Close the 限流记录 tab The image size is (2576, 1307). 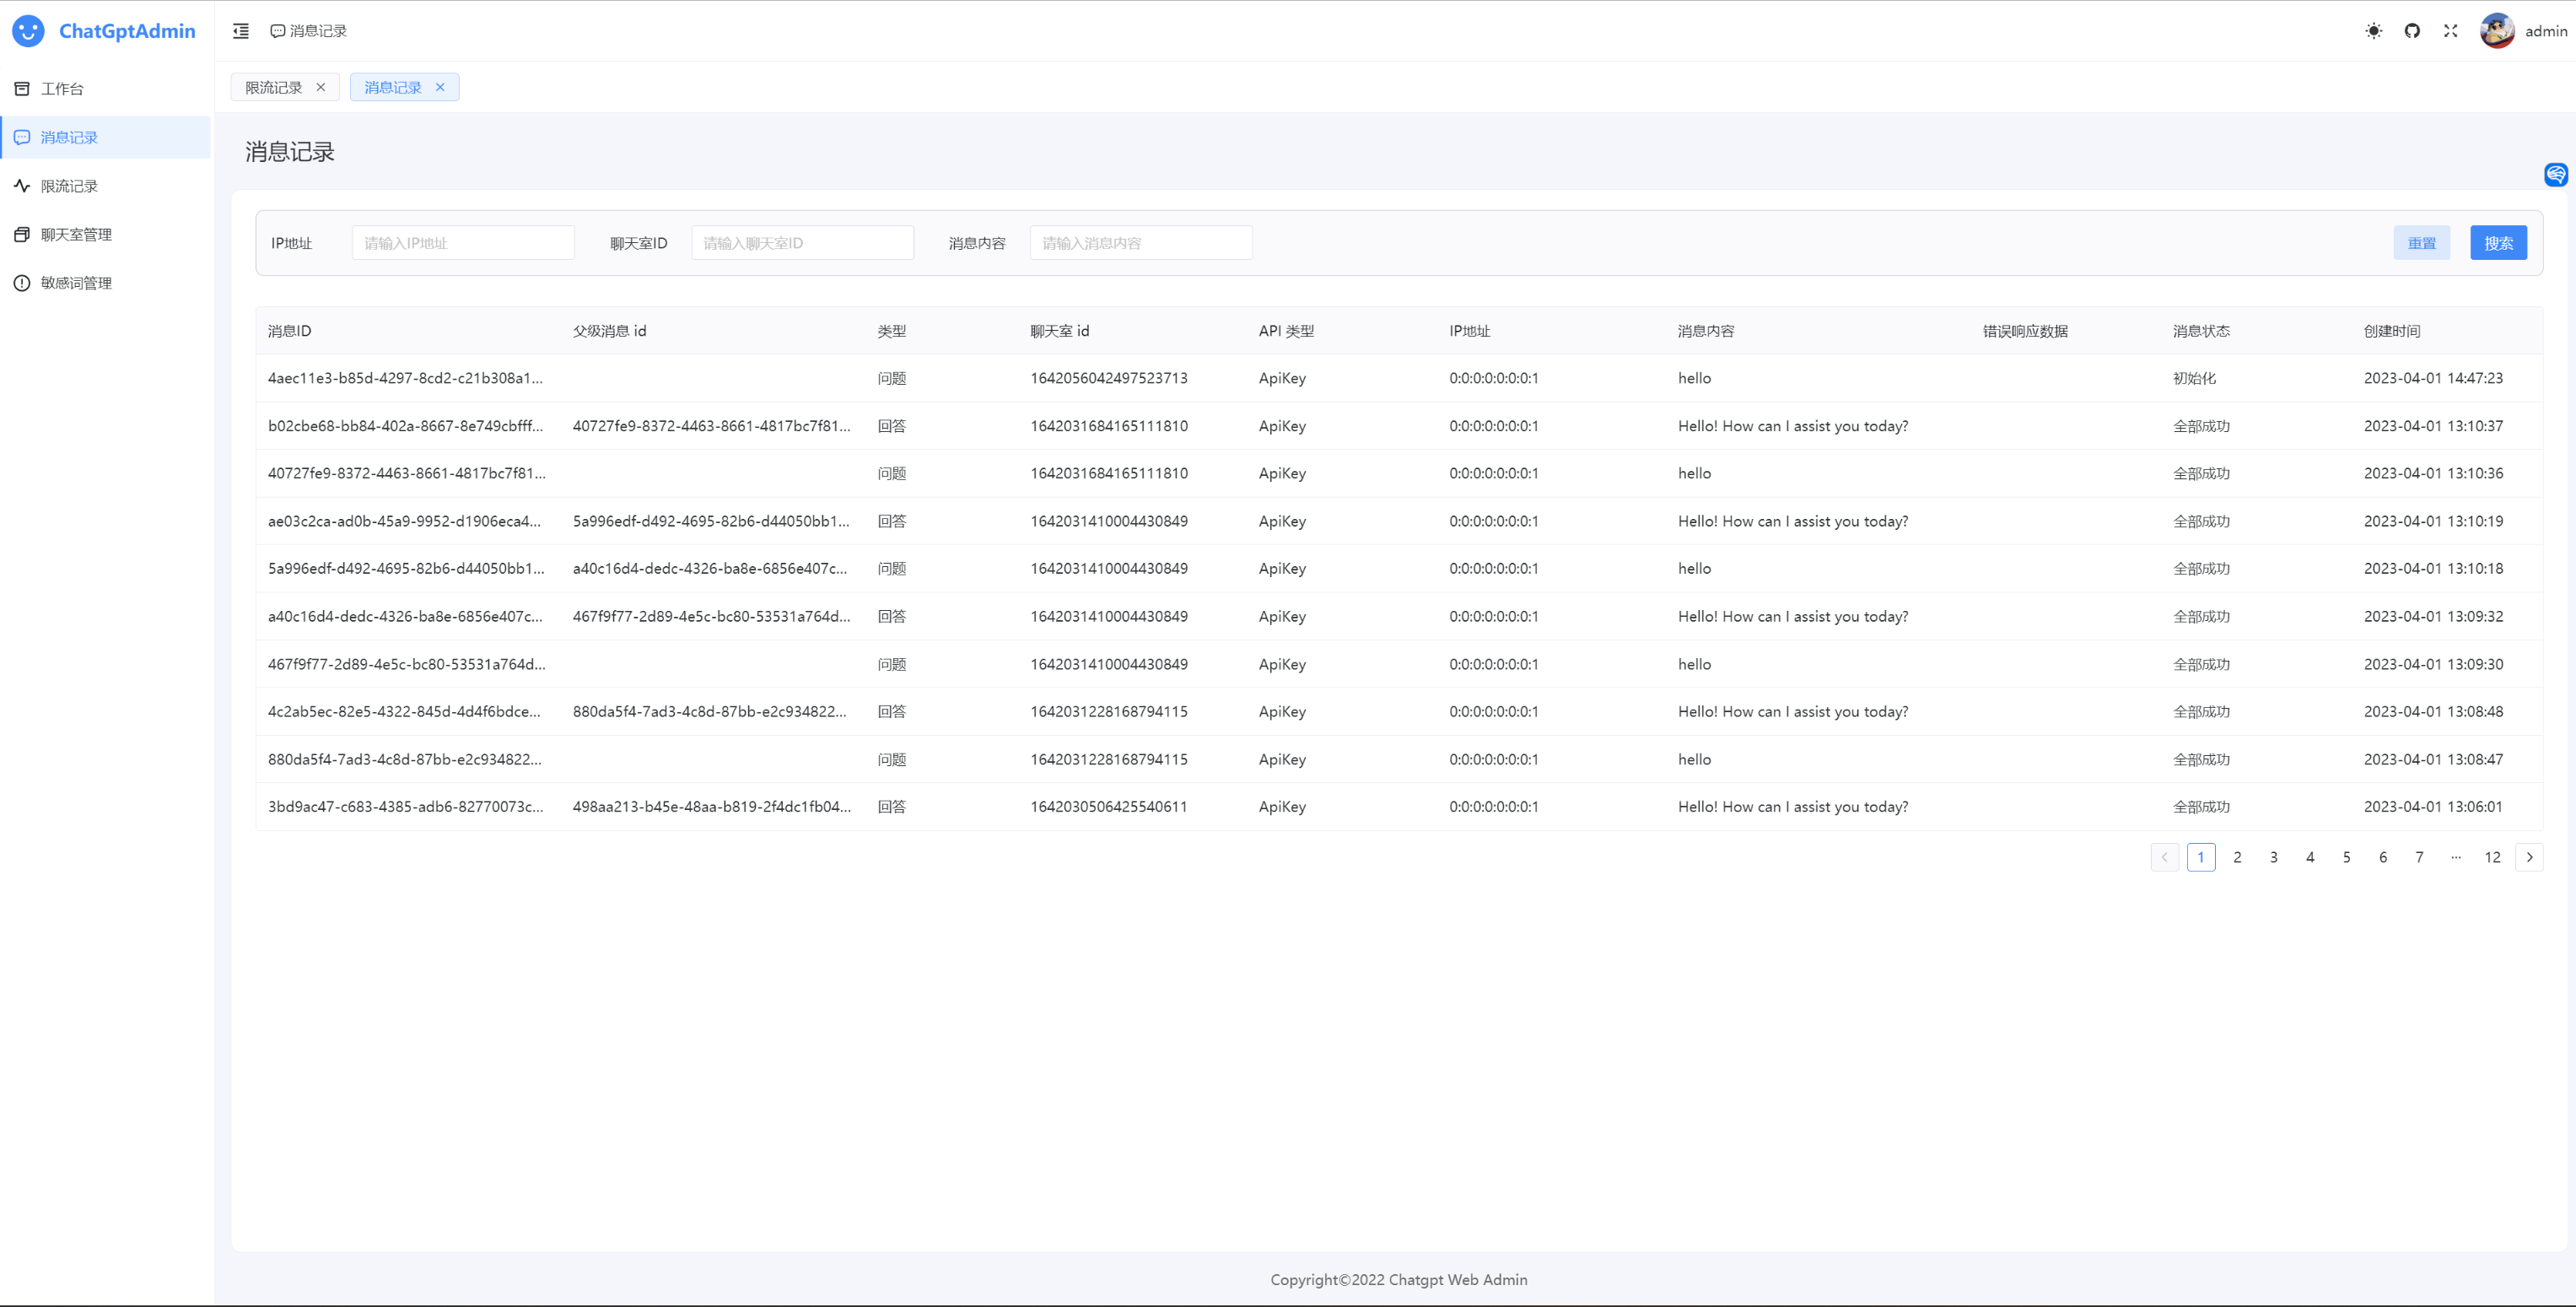click(x=321, y=88)
